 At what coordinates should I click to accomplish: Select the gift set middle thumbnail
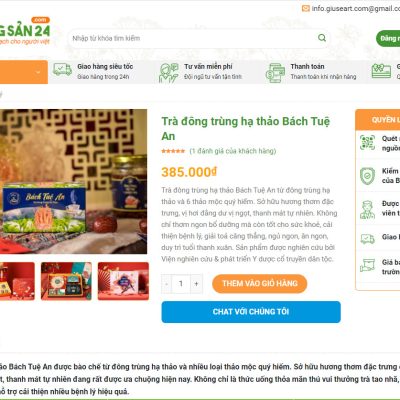[x=66, y=281]
